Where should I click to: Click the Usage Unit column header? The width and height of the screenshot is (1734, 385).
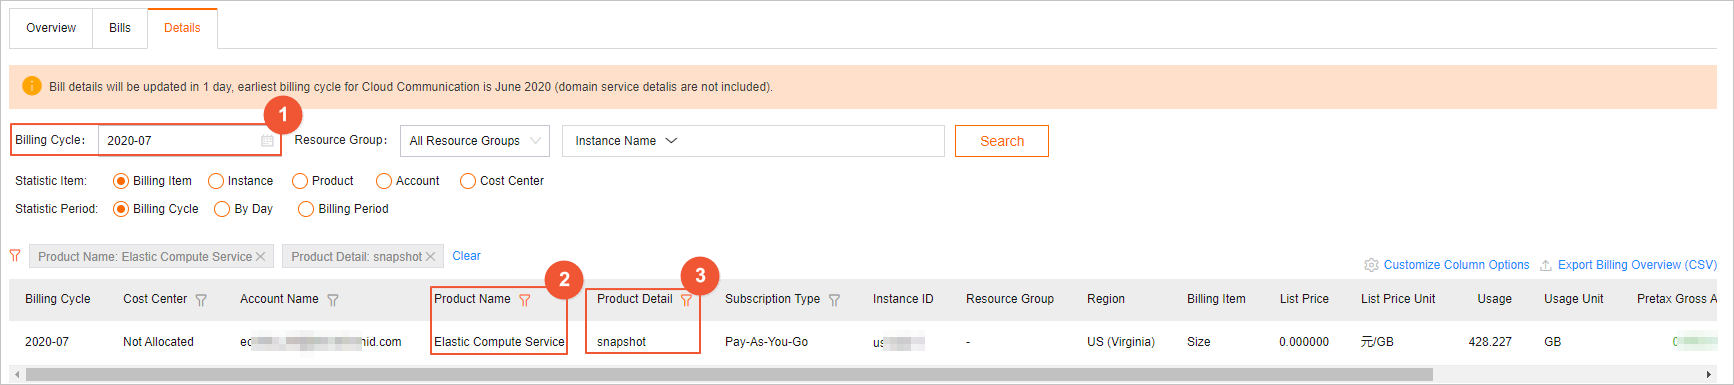coord(1574,299)
